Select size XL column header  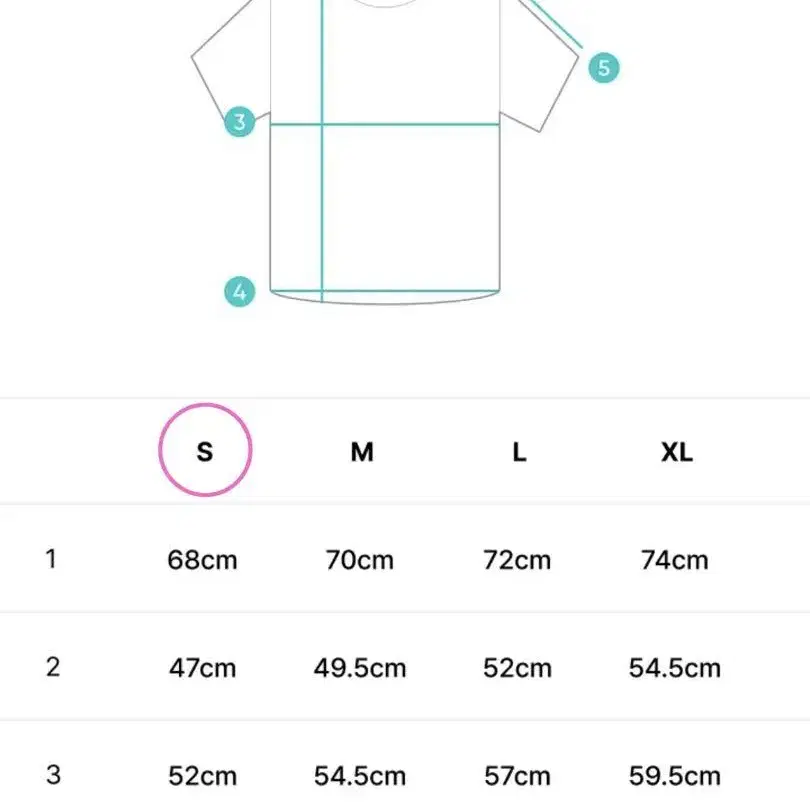tap(677, 452)
